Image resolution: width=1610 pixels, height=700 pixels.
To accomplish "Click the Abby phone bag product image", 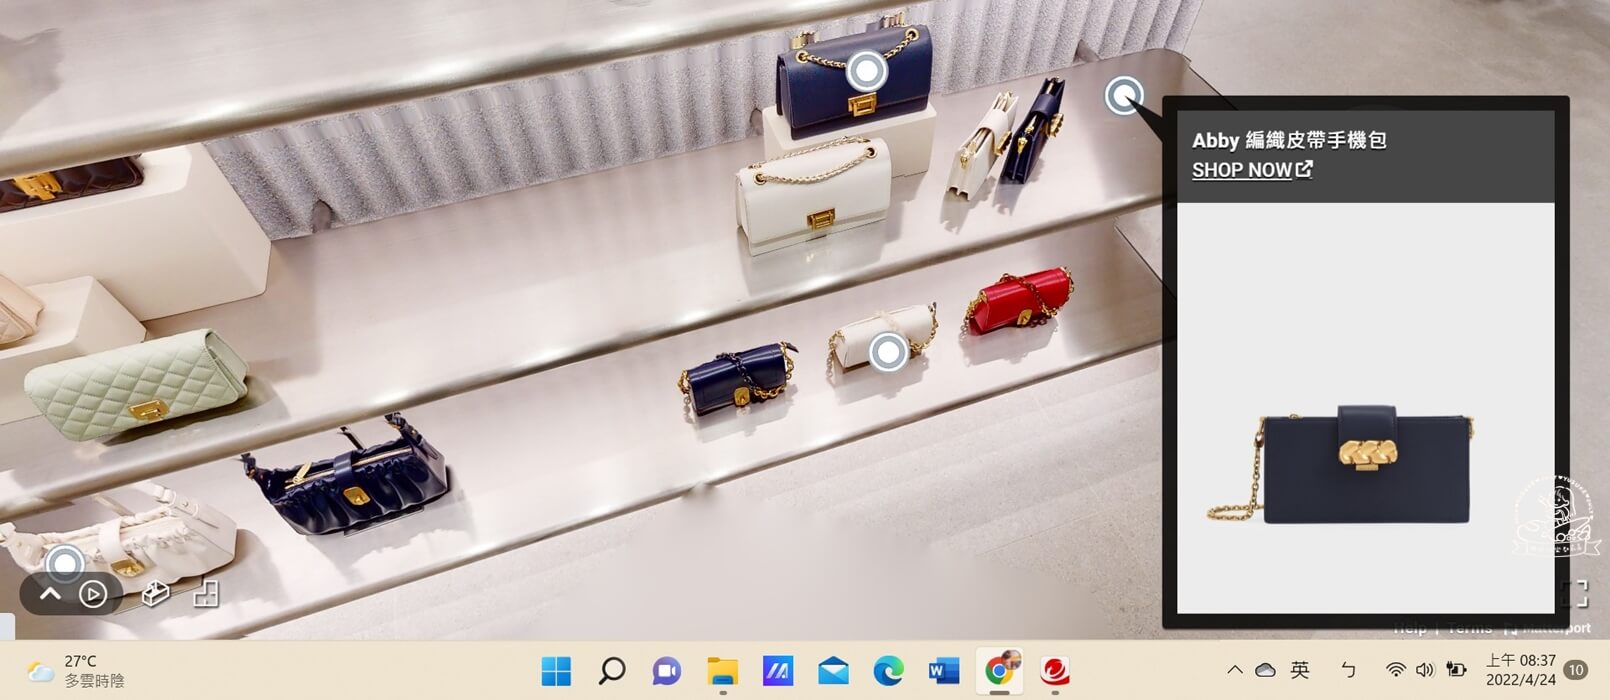I will 1365,465.
